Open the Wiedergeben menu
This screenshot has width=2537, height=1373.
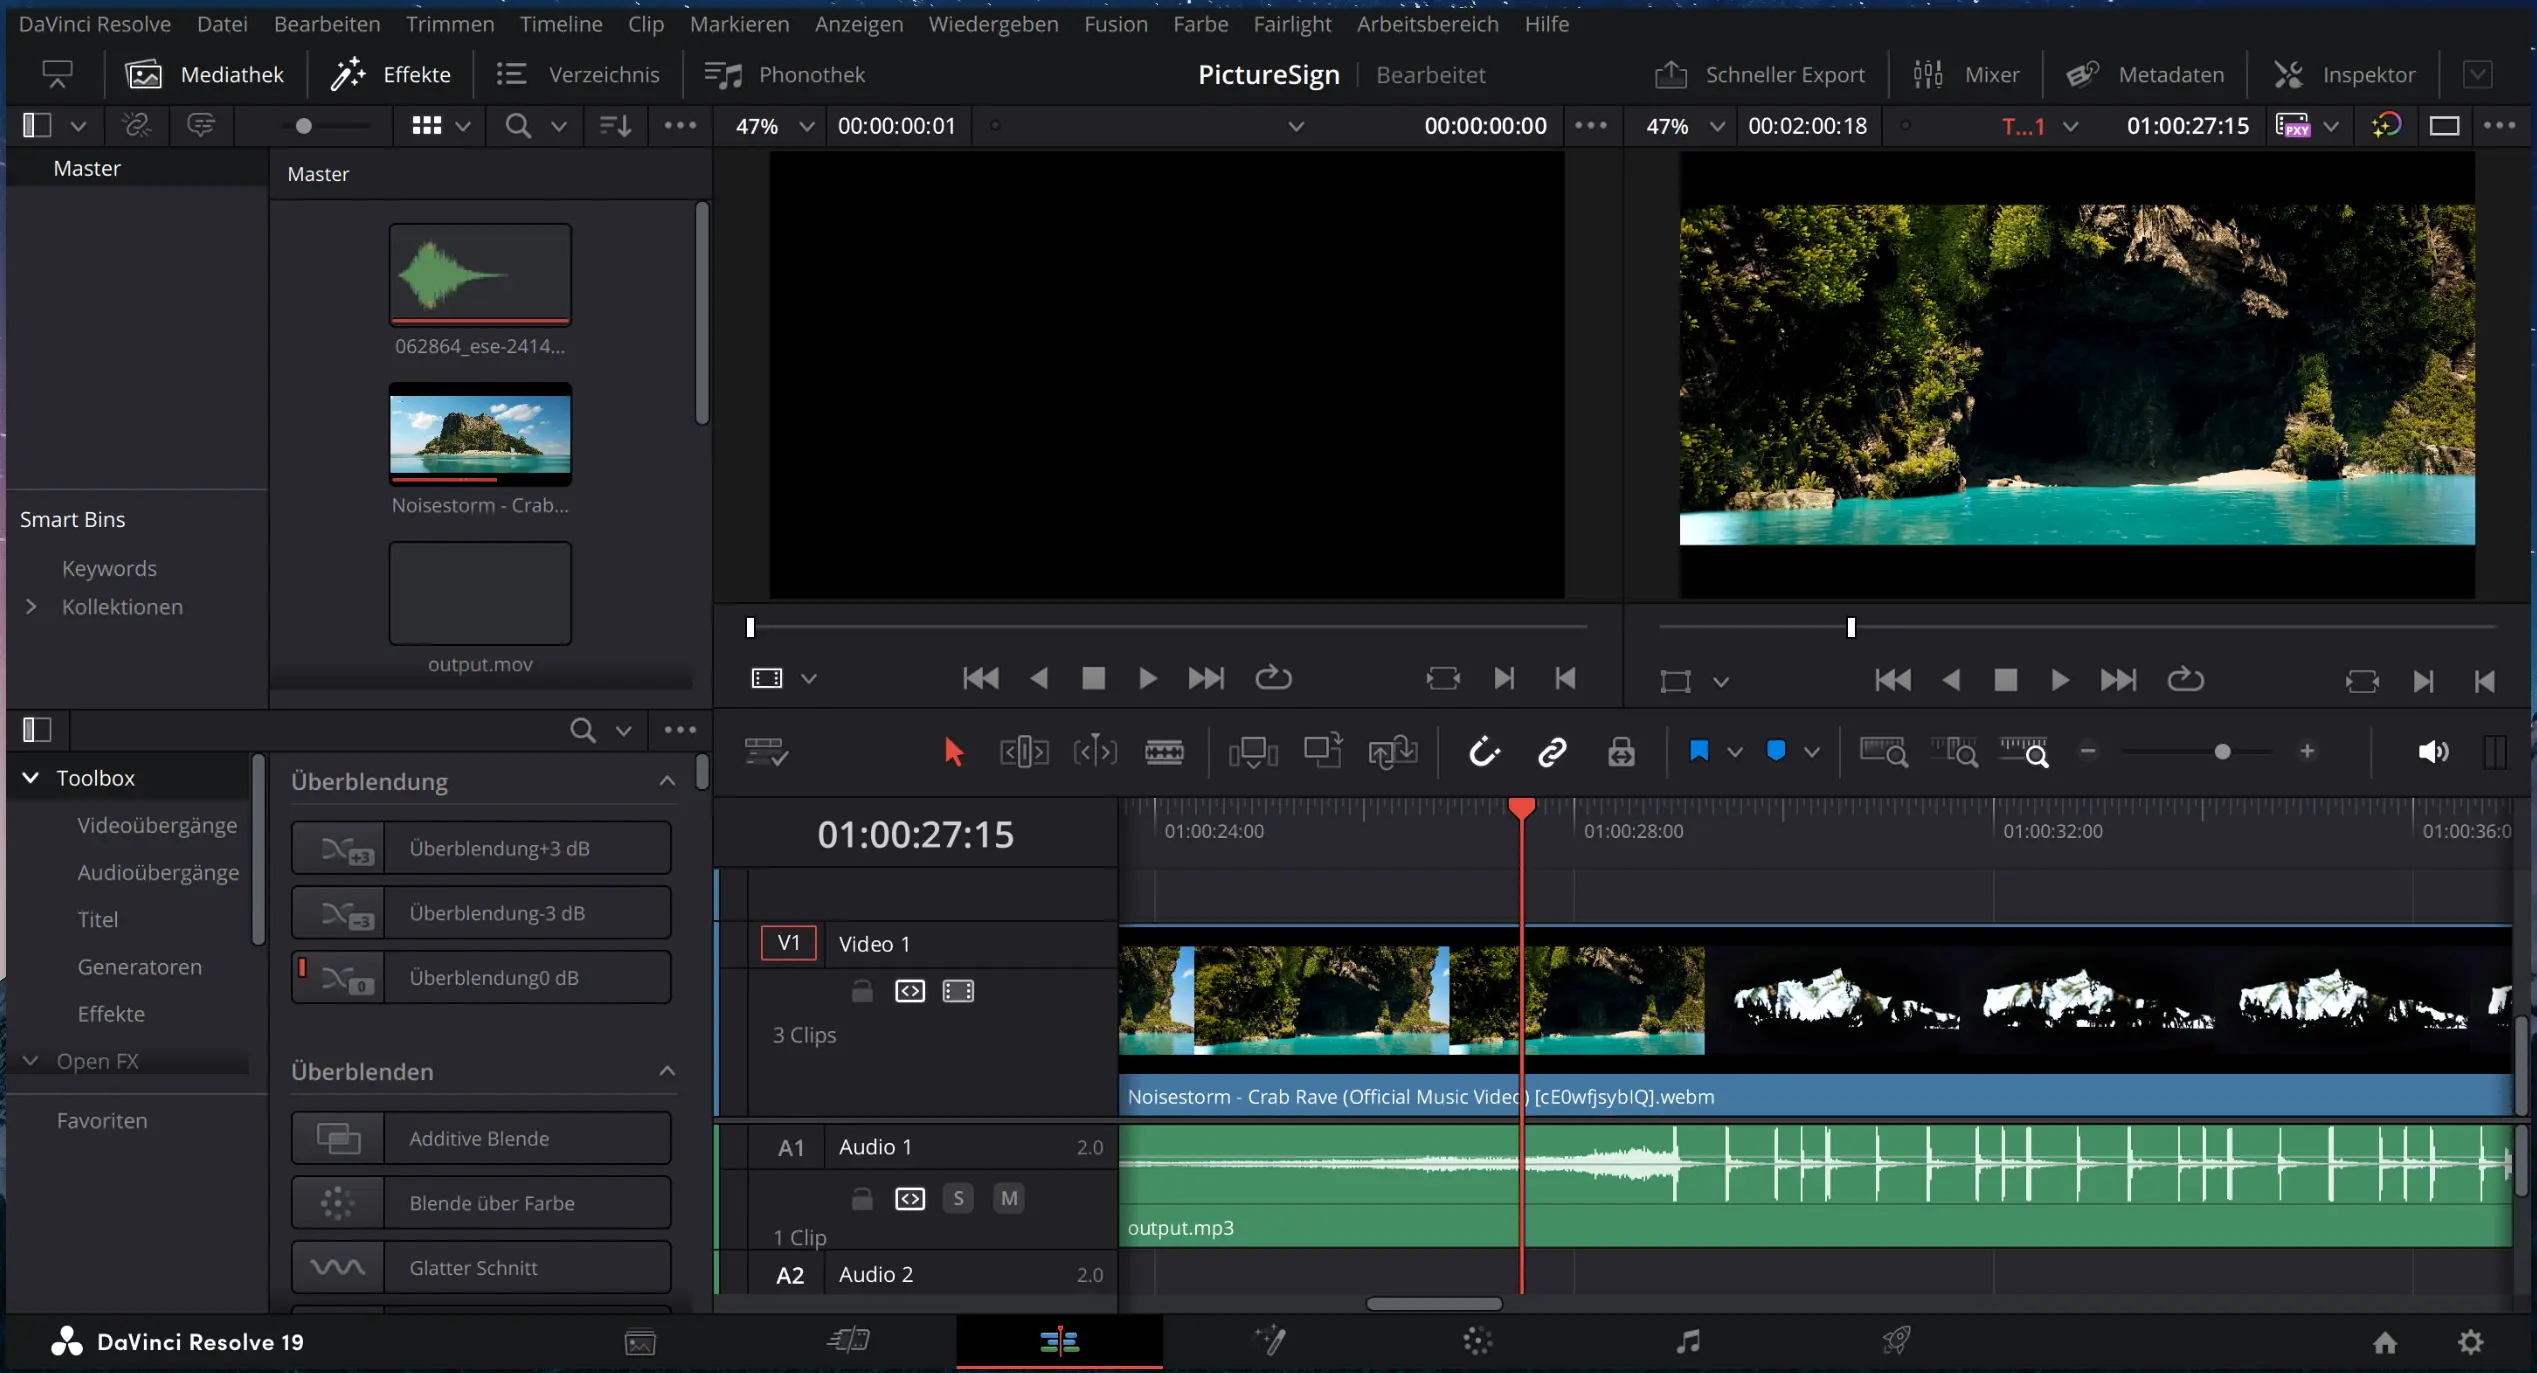[992, 24]
